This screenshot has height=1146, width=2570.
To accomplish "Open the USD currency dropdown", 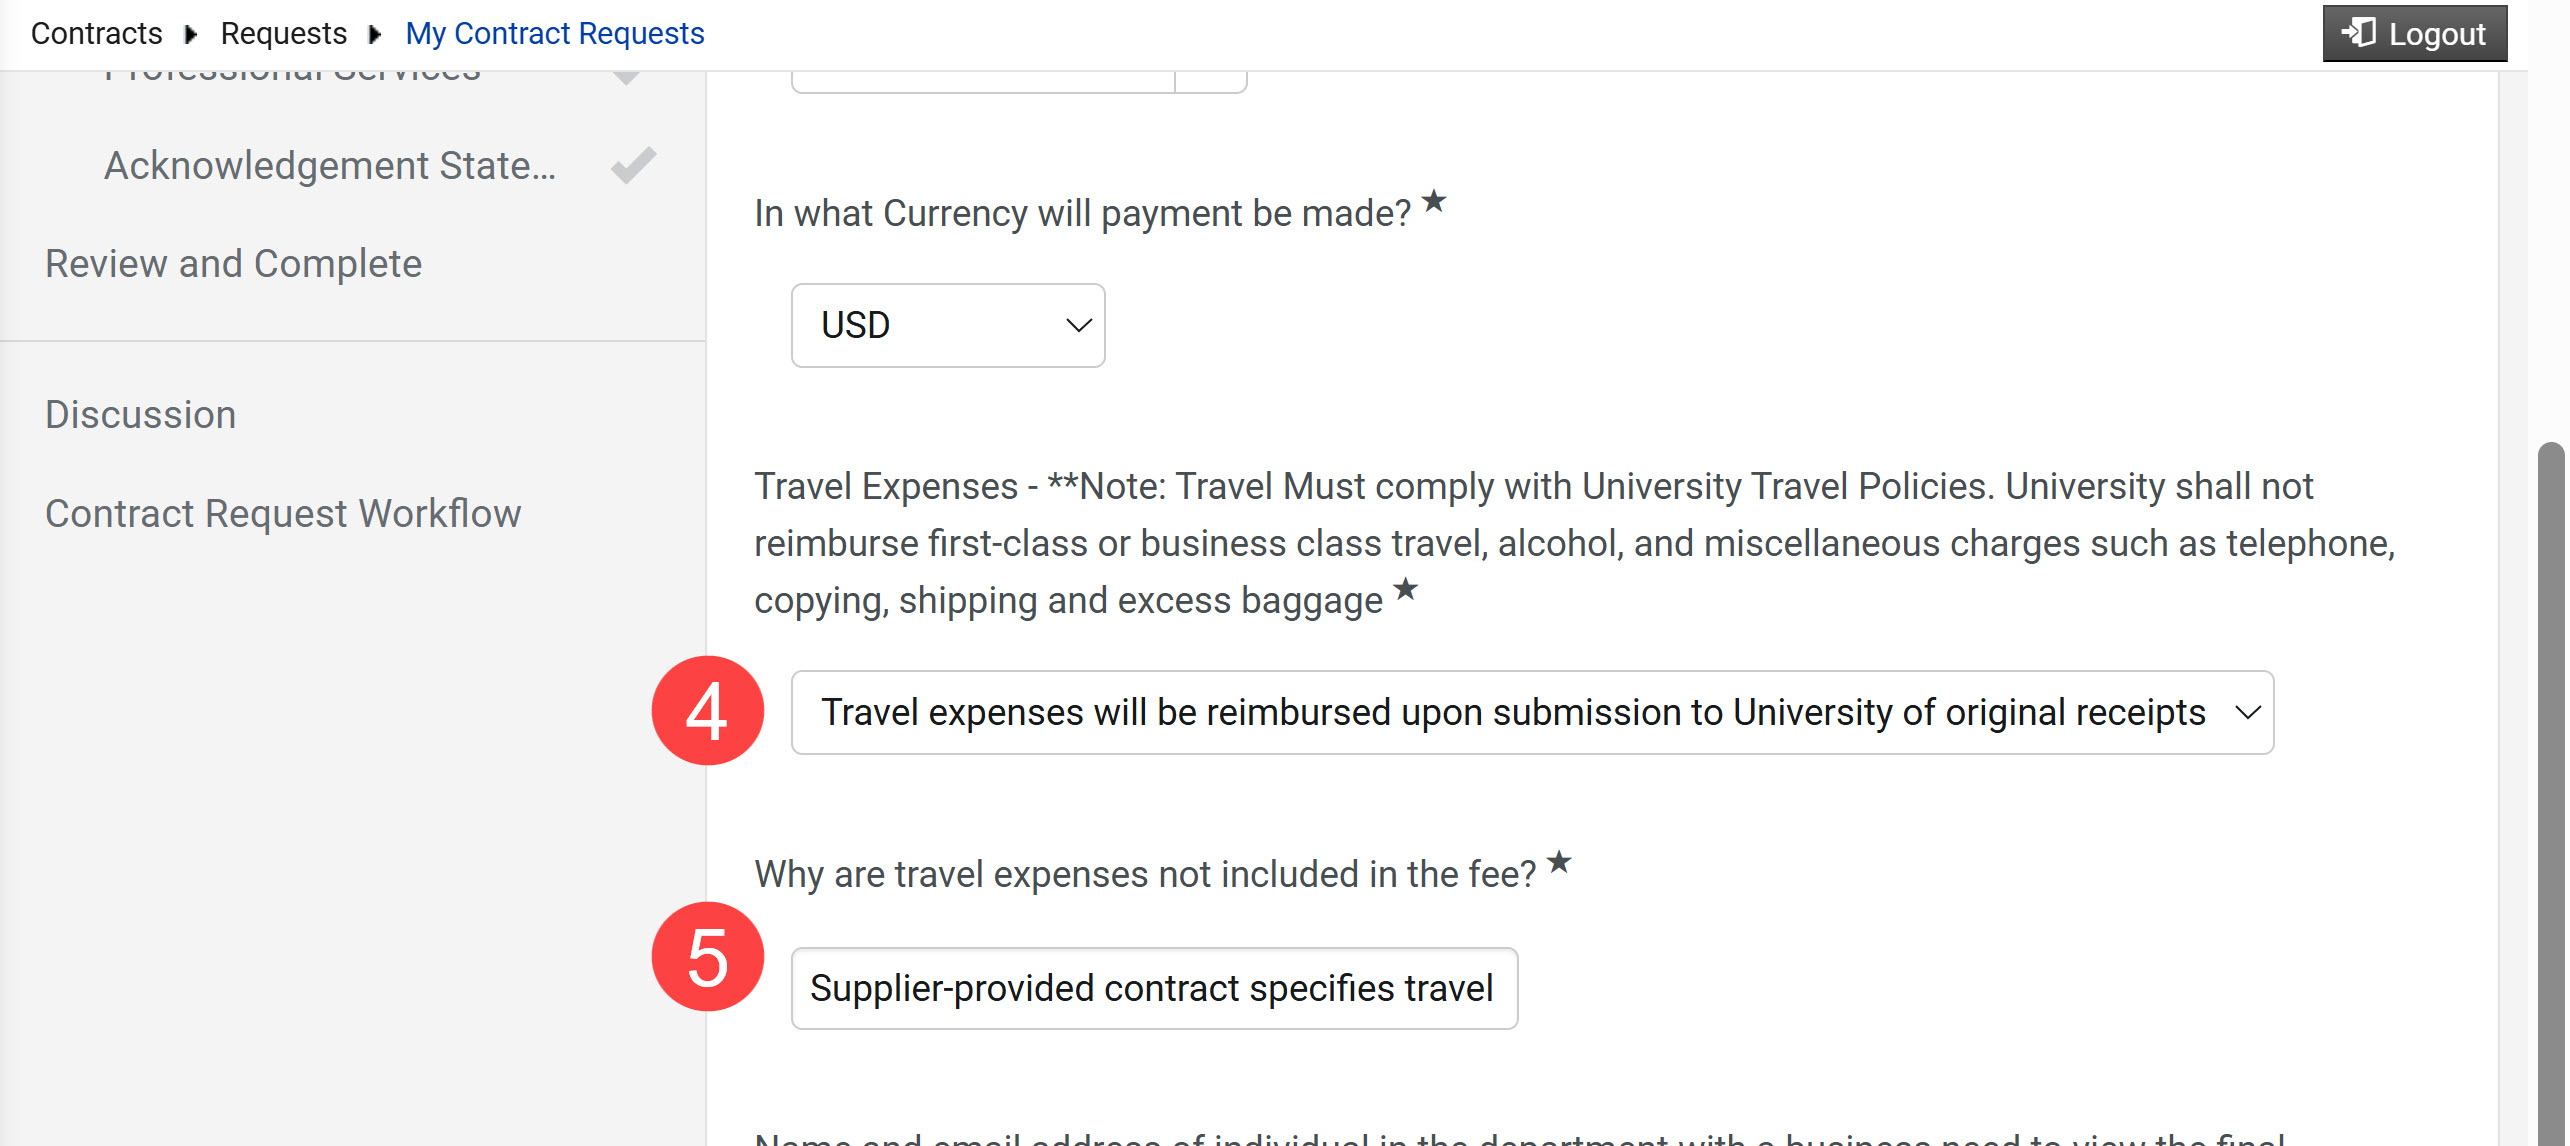I will [948, 325].
